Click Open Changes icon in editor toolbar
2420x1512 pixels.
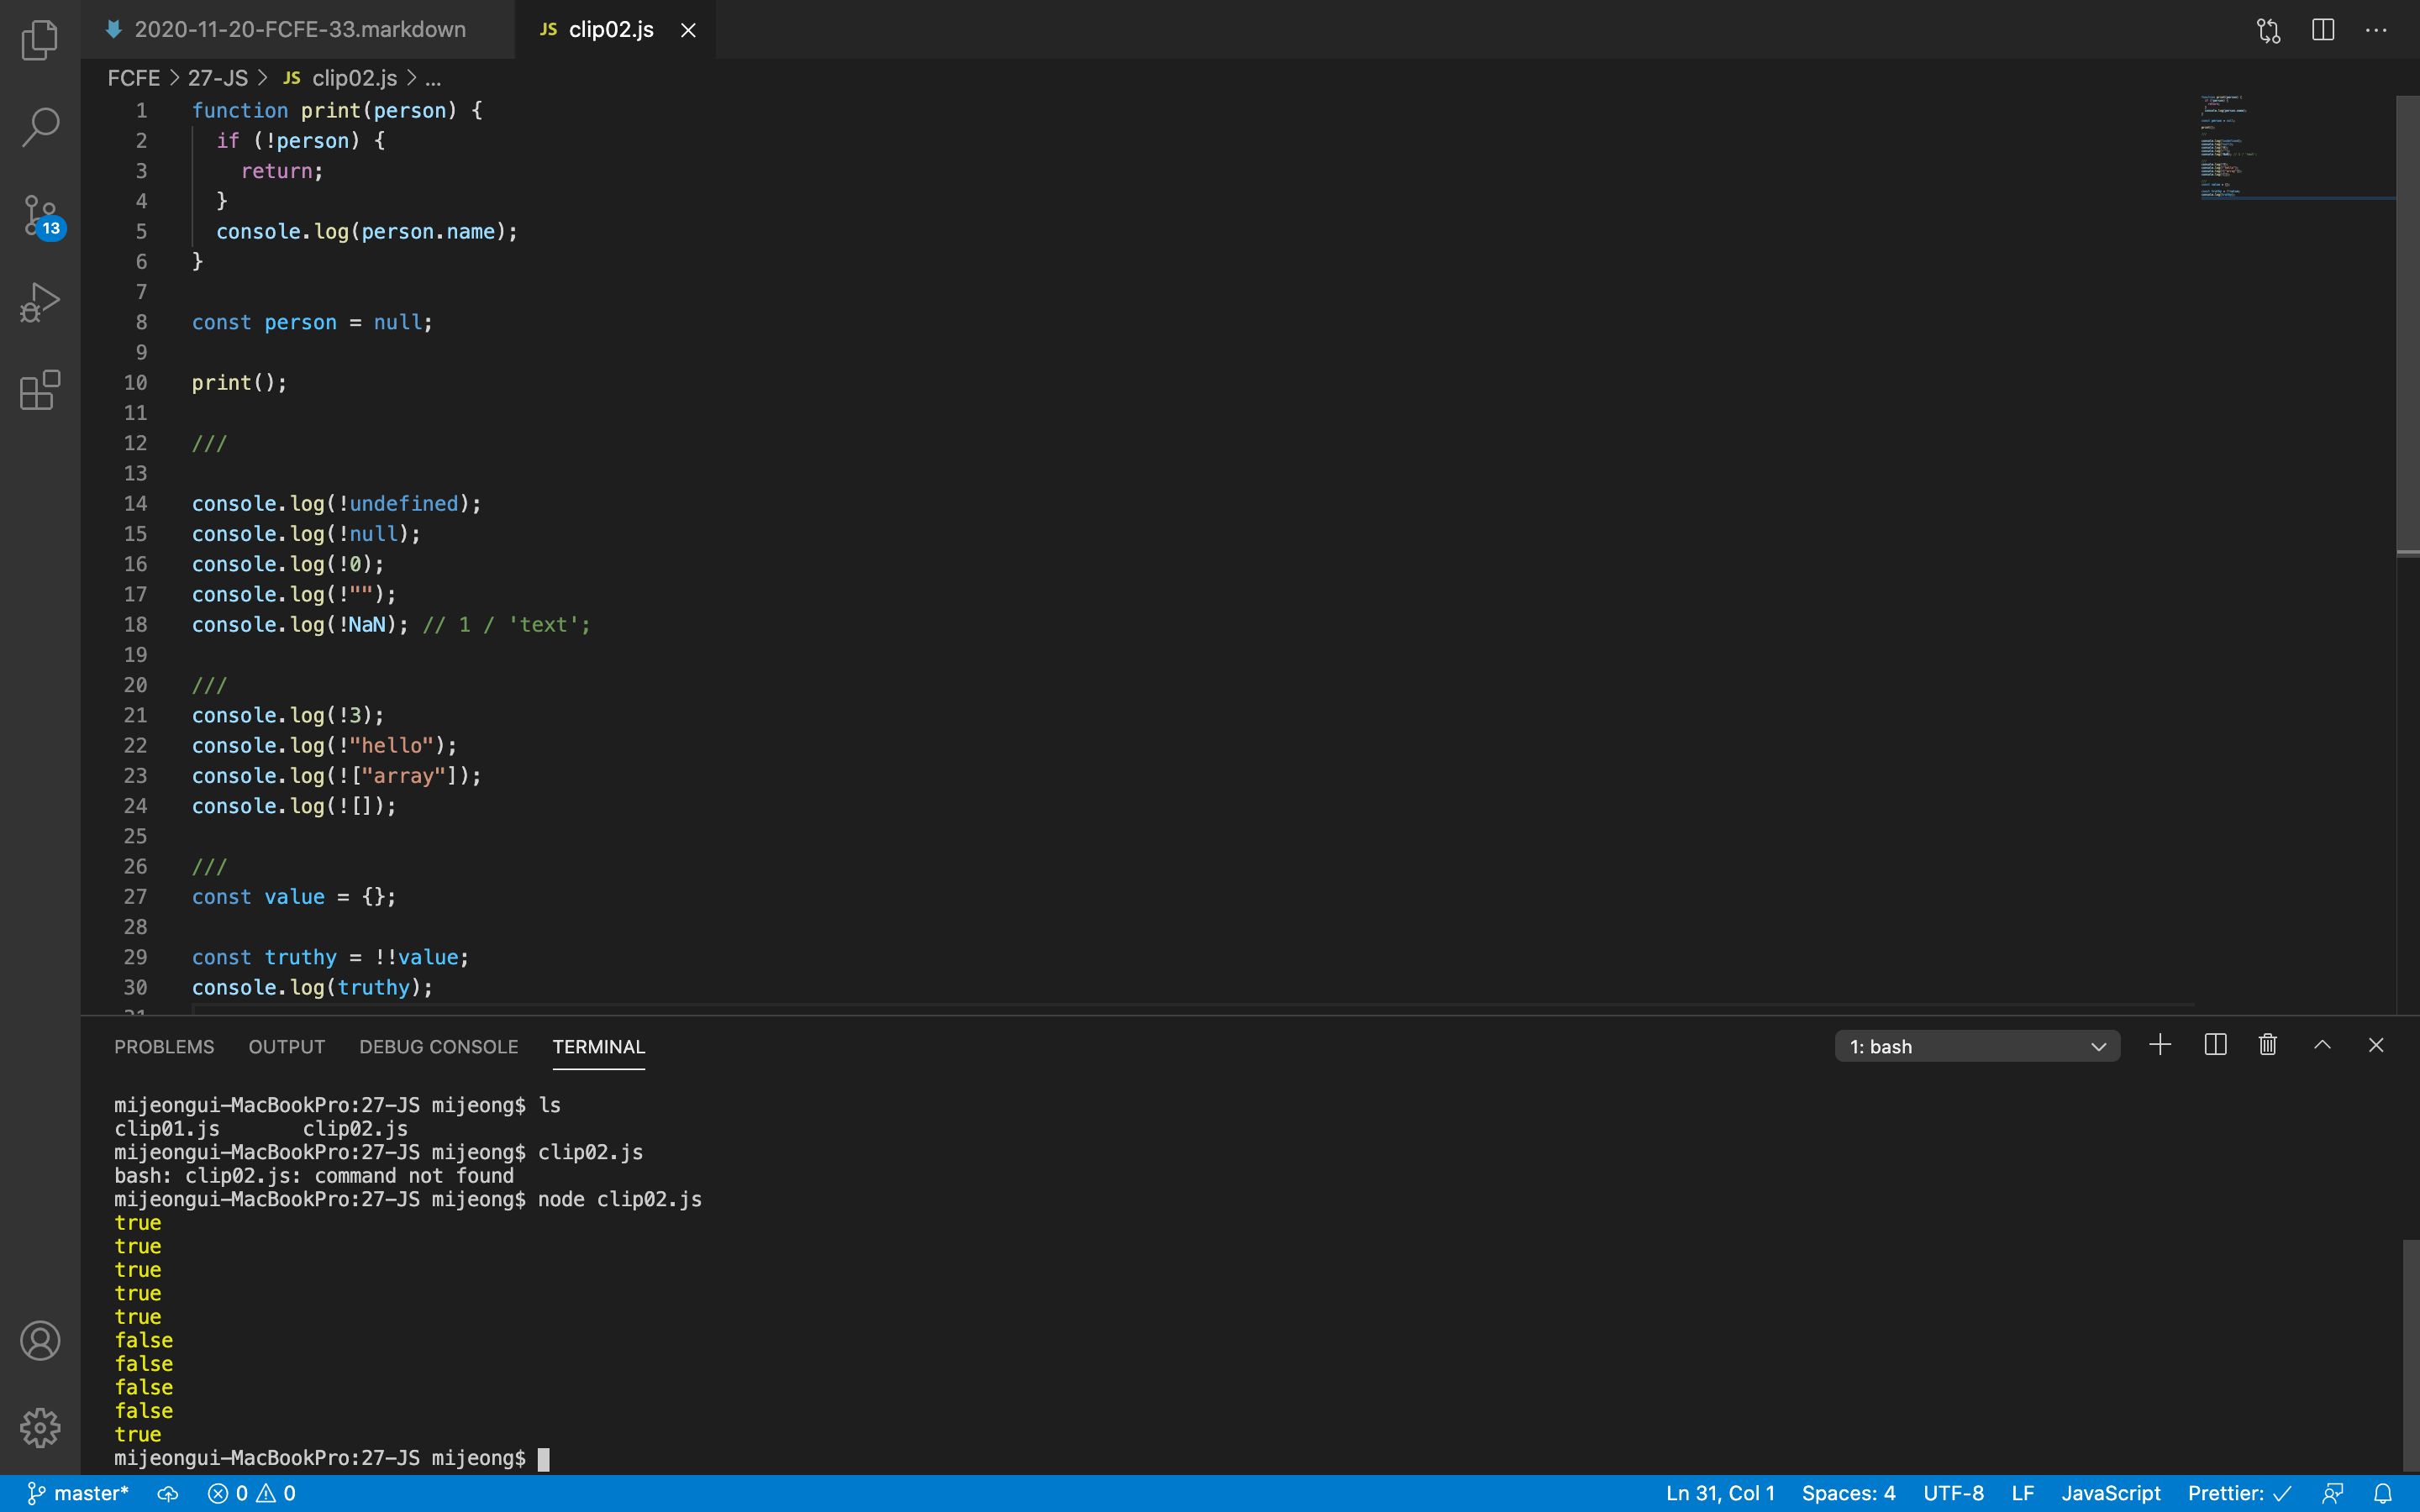coord(2269,30)
